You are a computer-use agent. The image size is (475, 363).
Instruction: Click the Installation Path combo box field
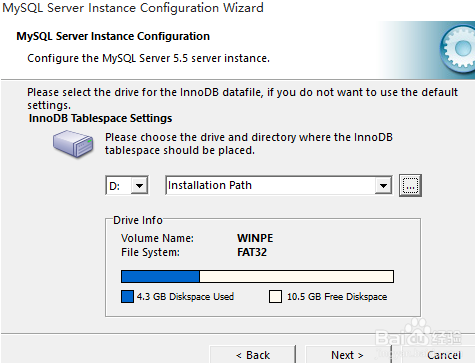click(x=279, y=185)
